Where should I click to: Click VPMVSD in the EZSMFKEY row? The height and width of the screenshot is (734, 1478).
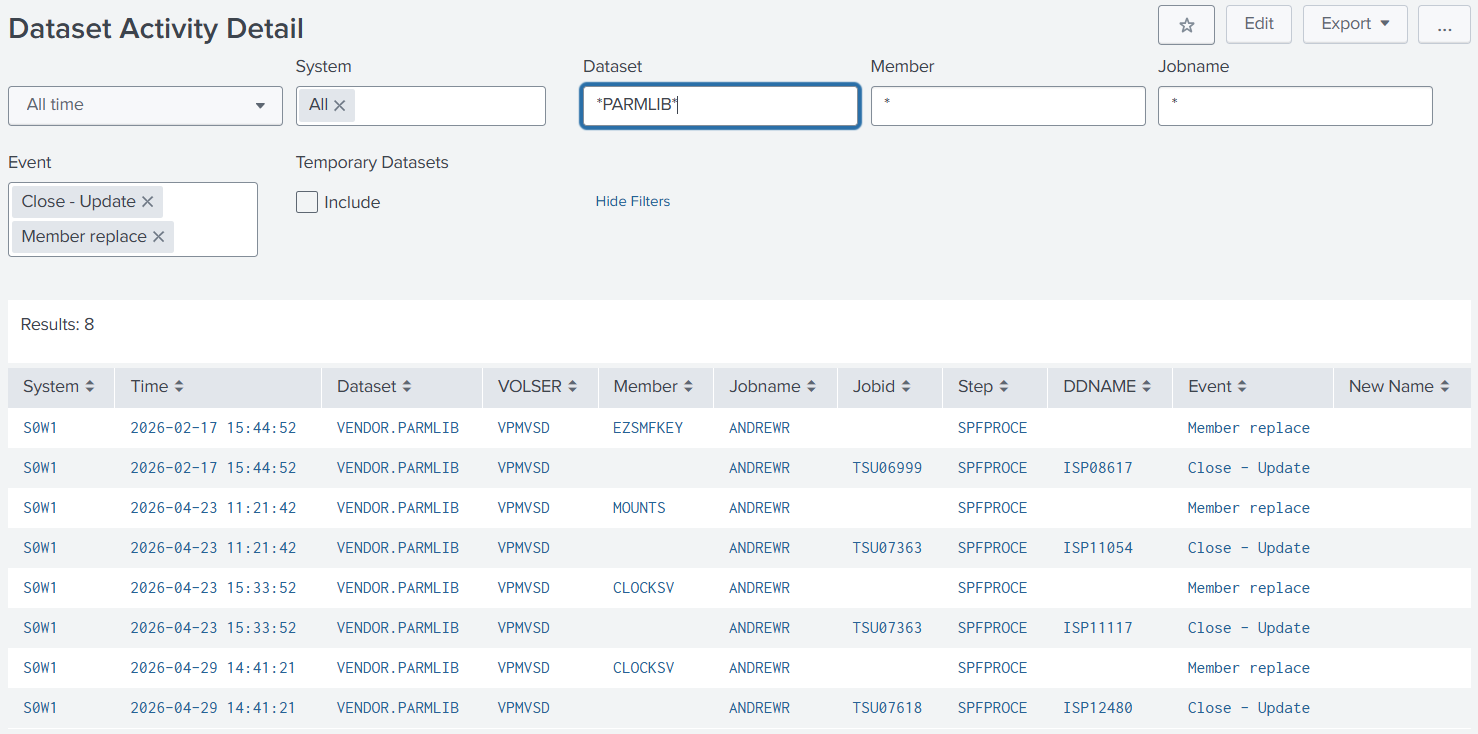[x=524, y=428]
